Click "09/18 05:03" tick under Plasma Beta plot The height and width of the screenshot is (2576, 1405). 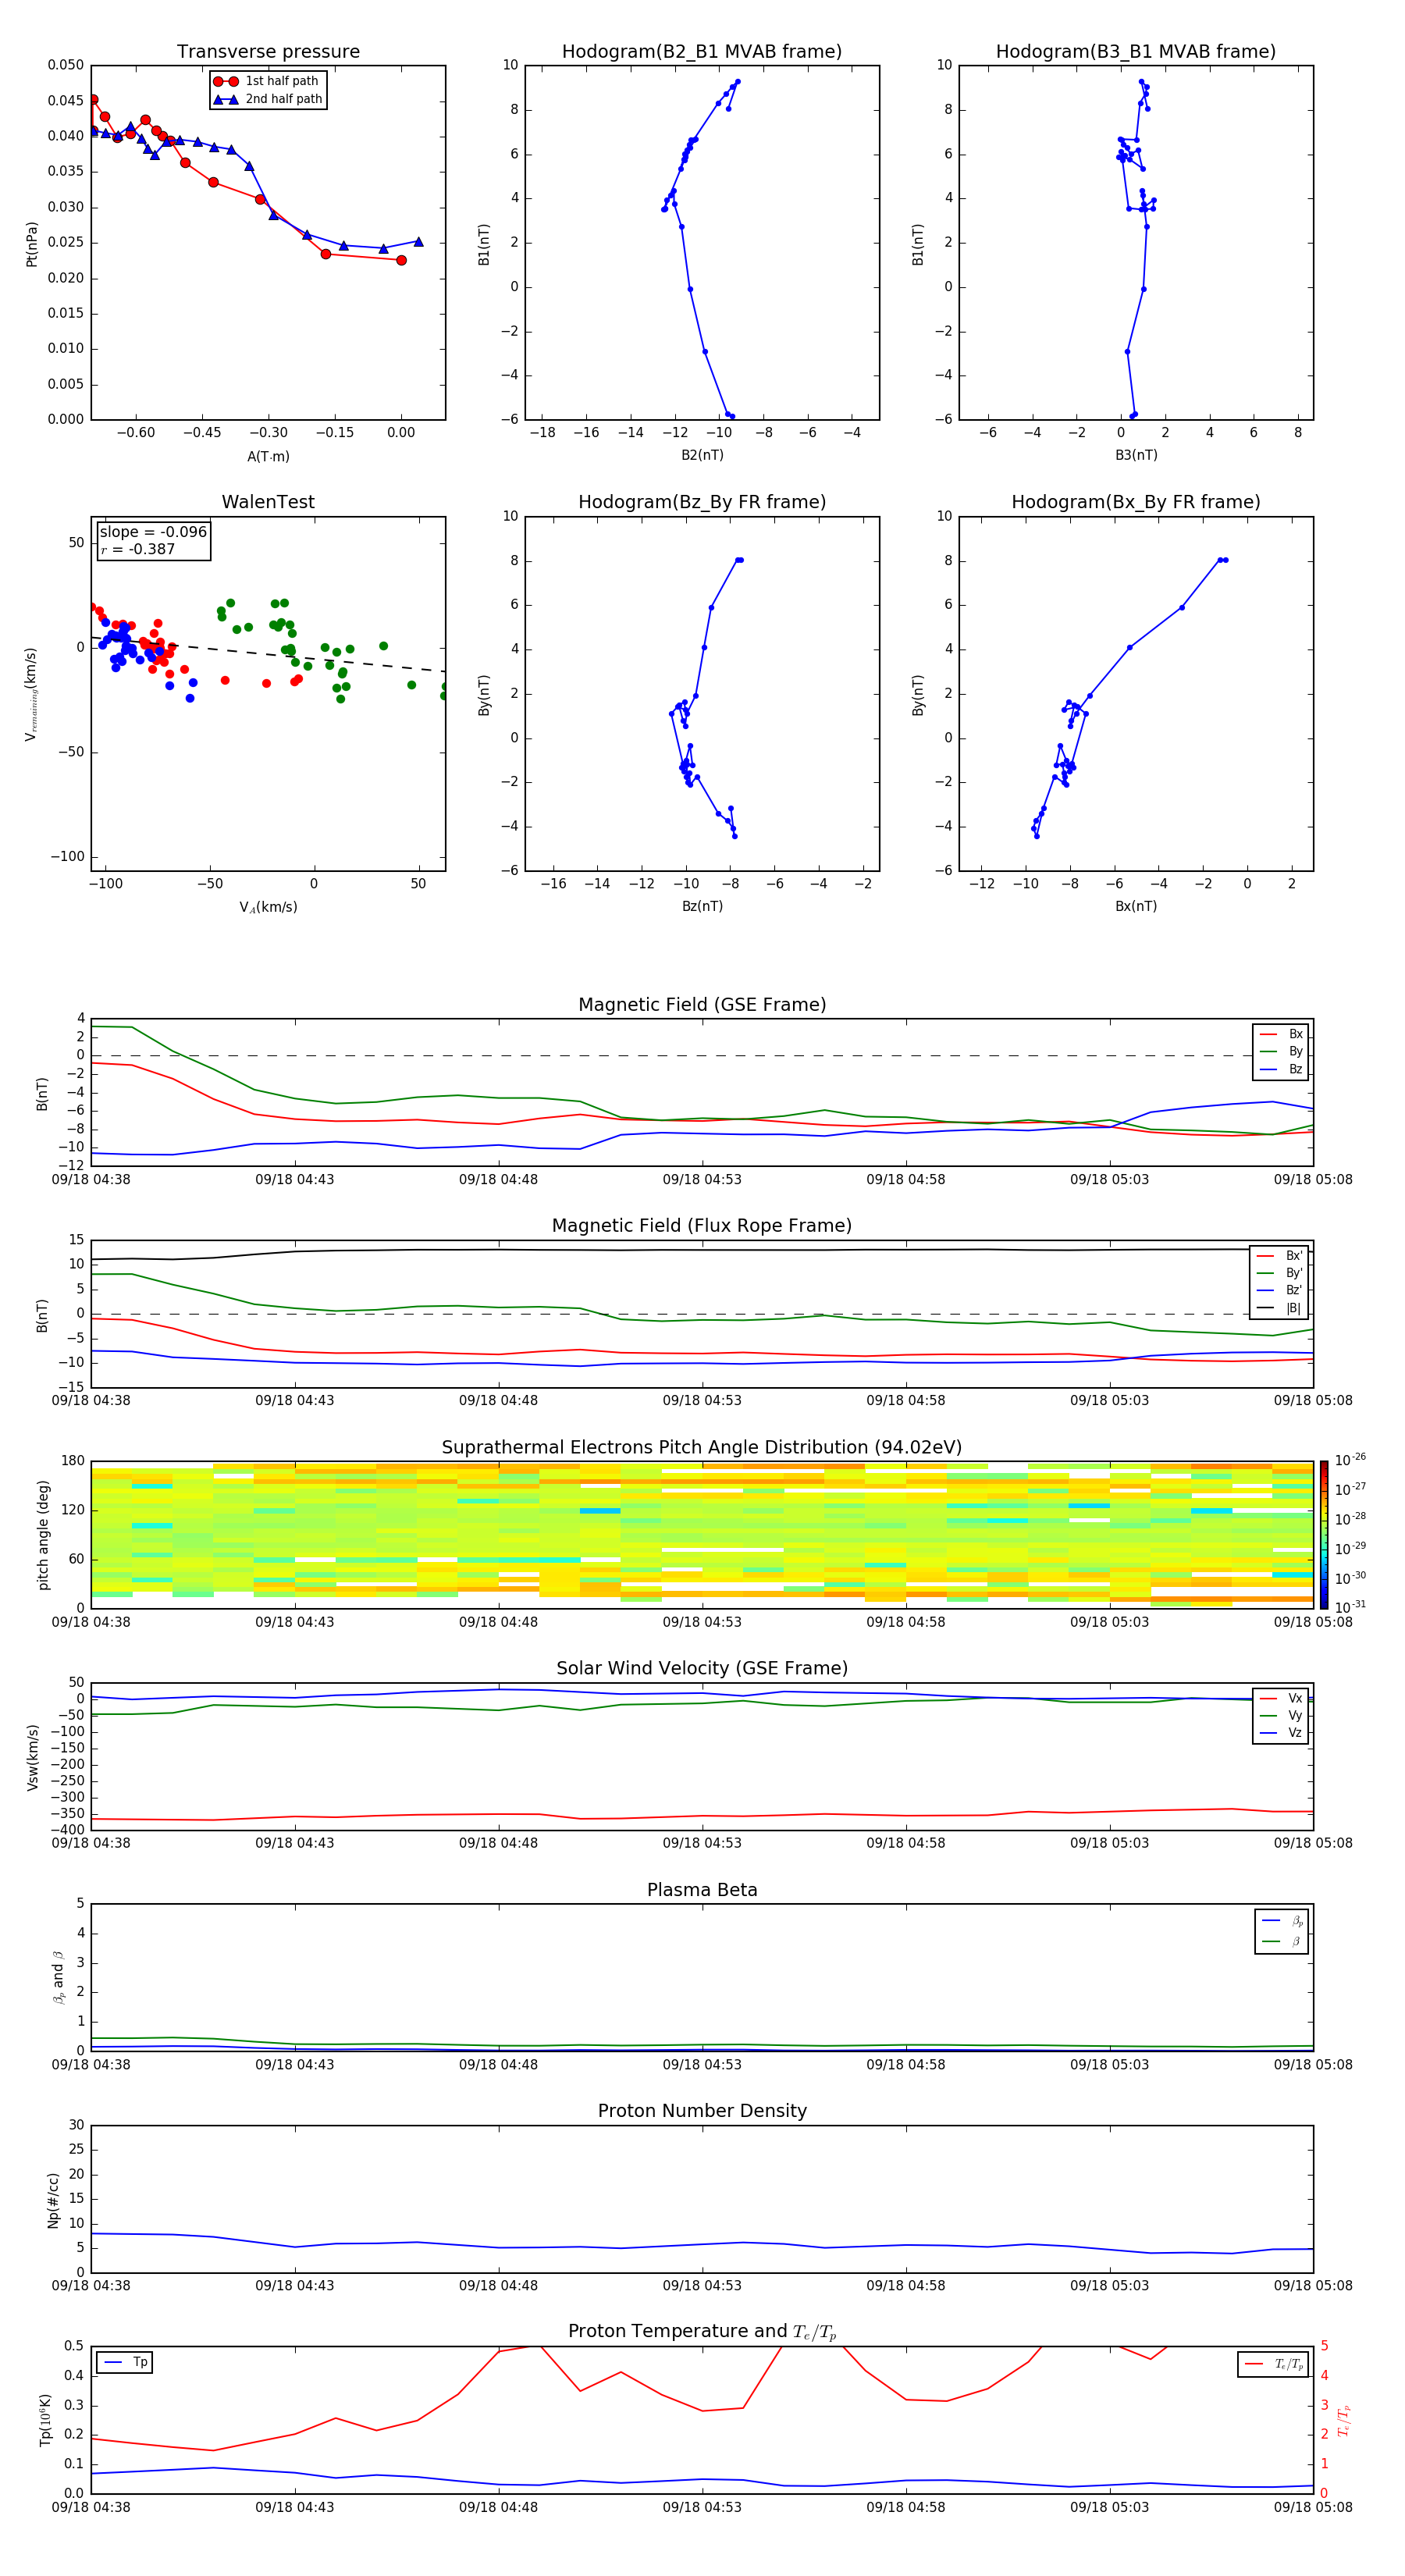[1109, 2065]
